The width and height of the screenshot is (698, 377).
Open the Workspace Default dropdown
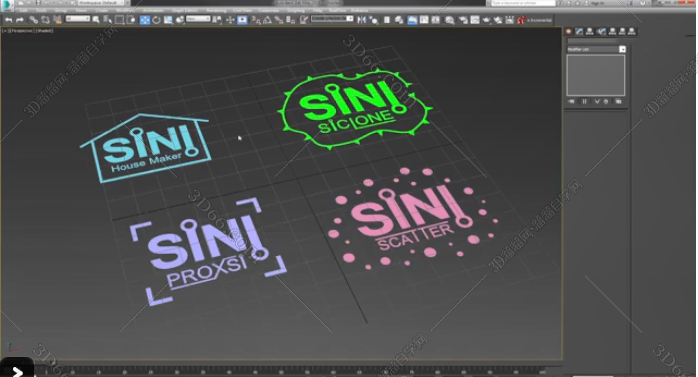tap(101, 3)
